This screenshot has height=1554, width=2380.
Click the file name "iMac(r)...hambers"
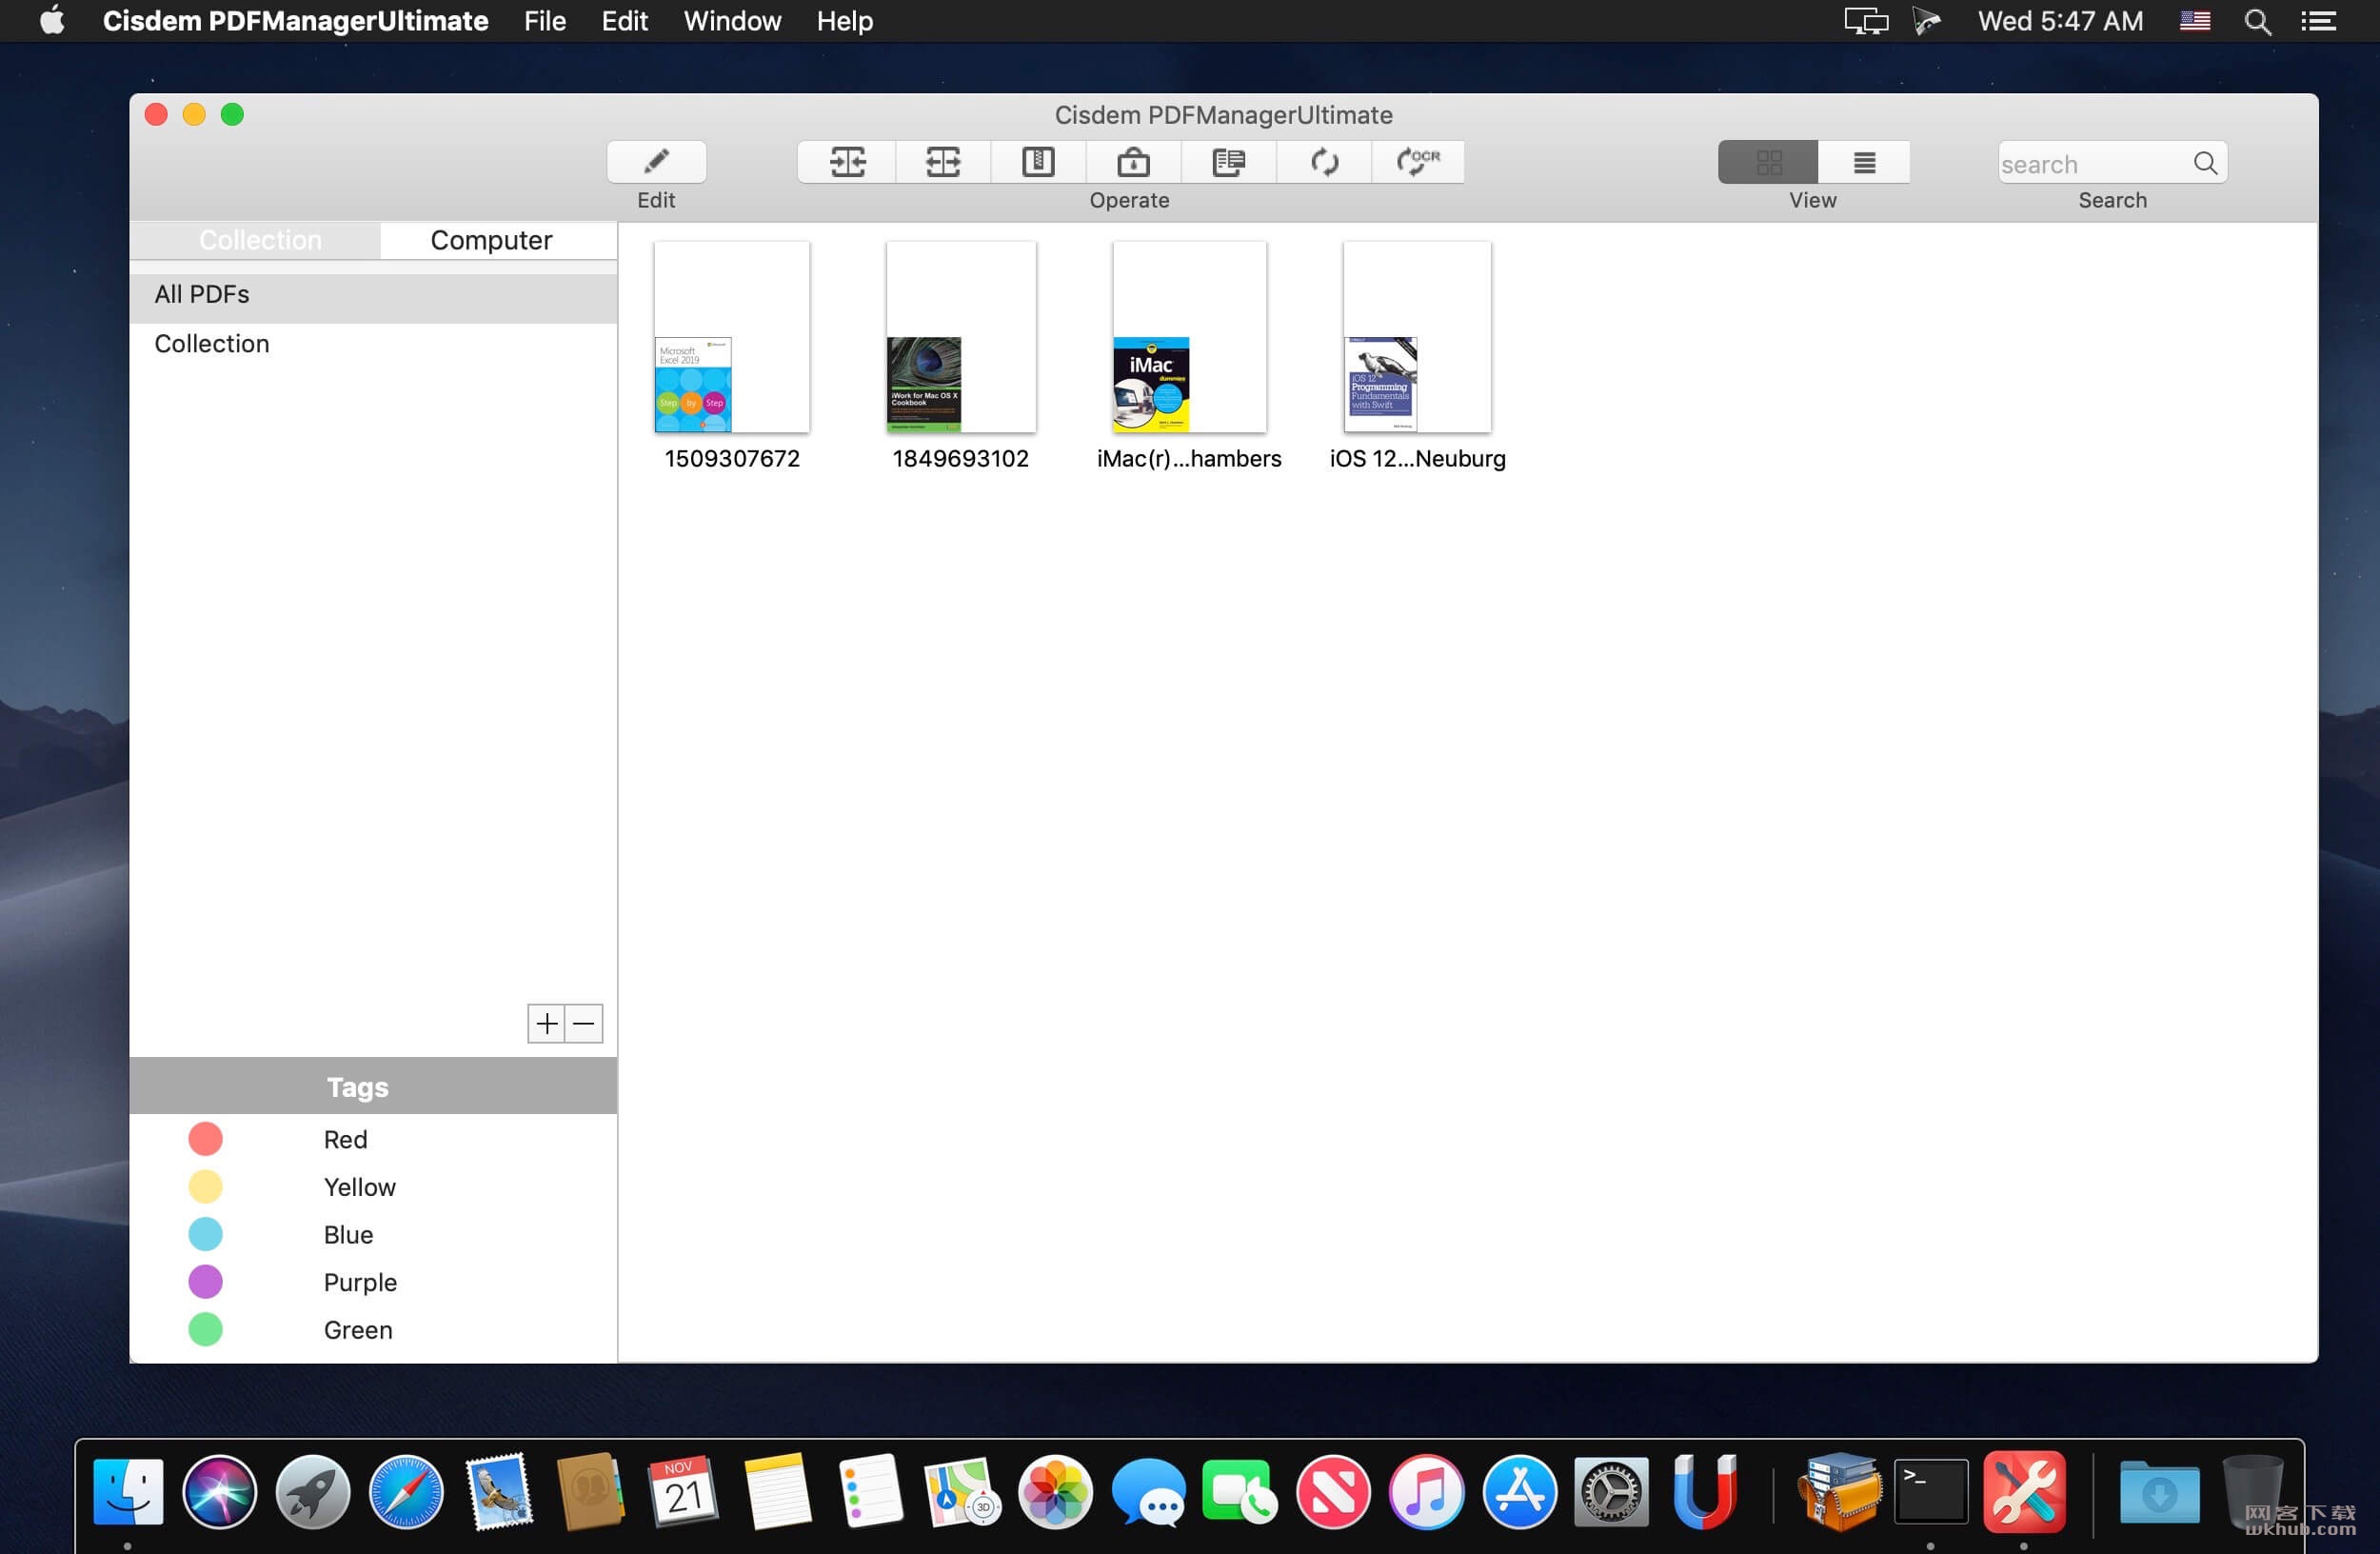pyautogui.click(x=1189, y=459)
